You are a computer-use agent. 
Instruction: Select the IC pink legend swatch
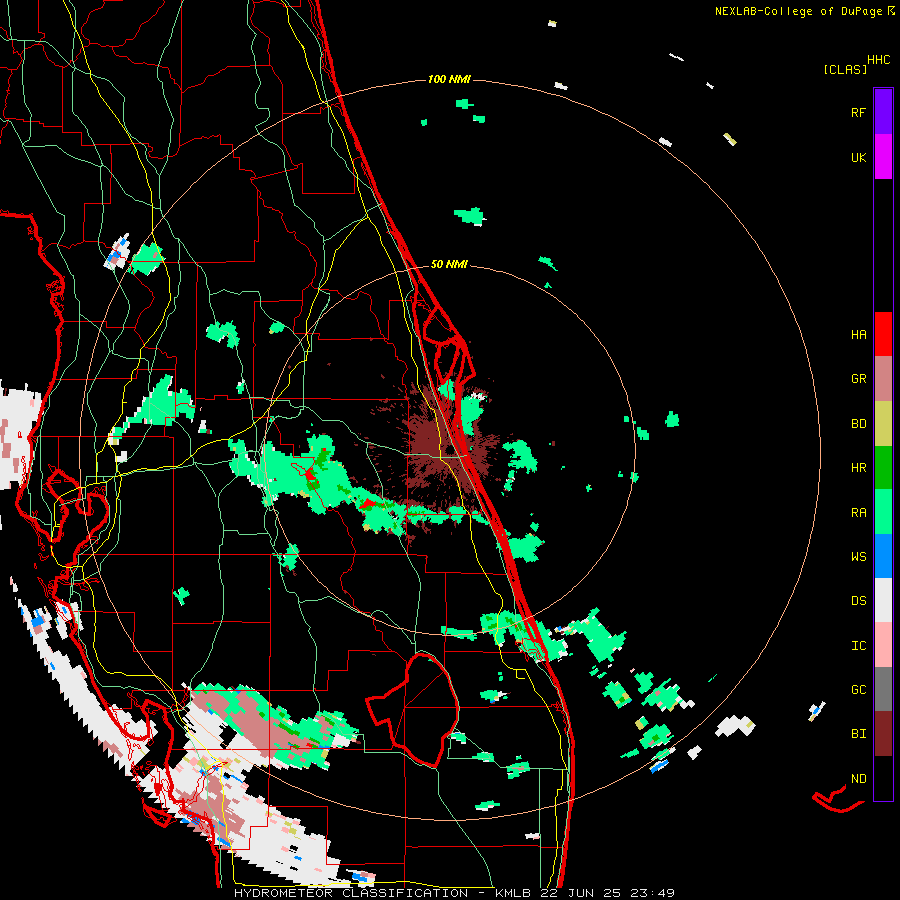tap(883, 645)
